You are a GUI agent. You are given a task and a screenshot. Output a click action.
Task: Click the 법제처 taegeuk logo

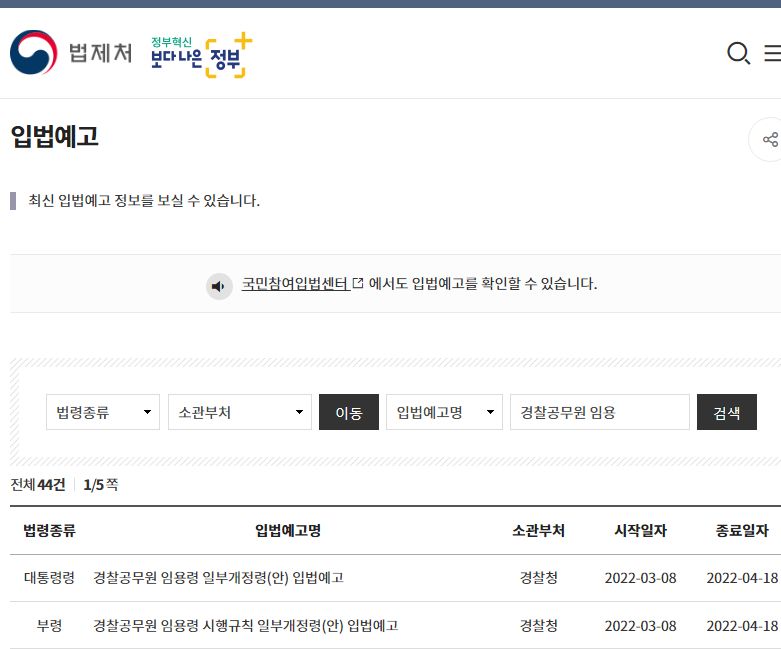(x=33, y=52)
